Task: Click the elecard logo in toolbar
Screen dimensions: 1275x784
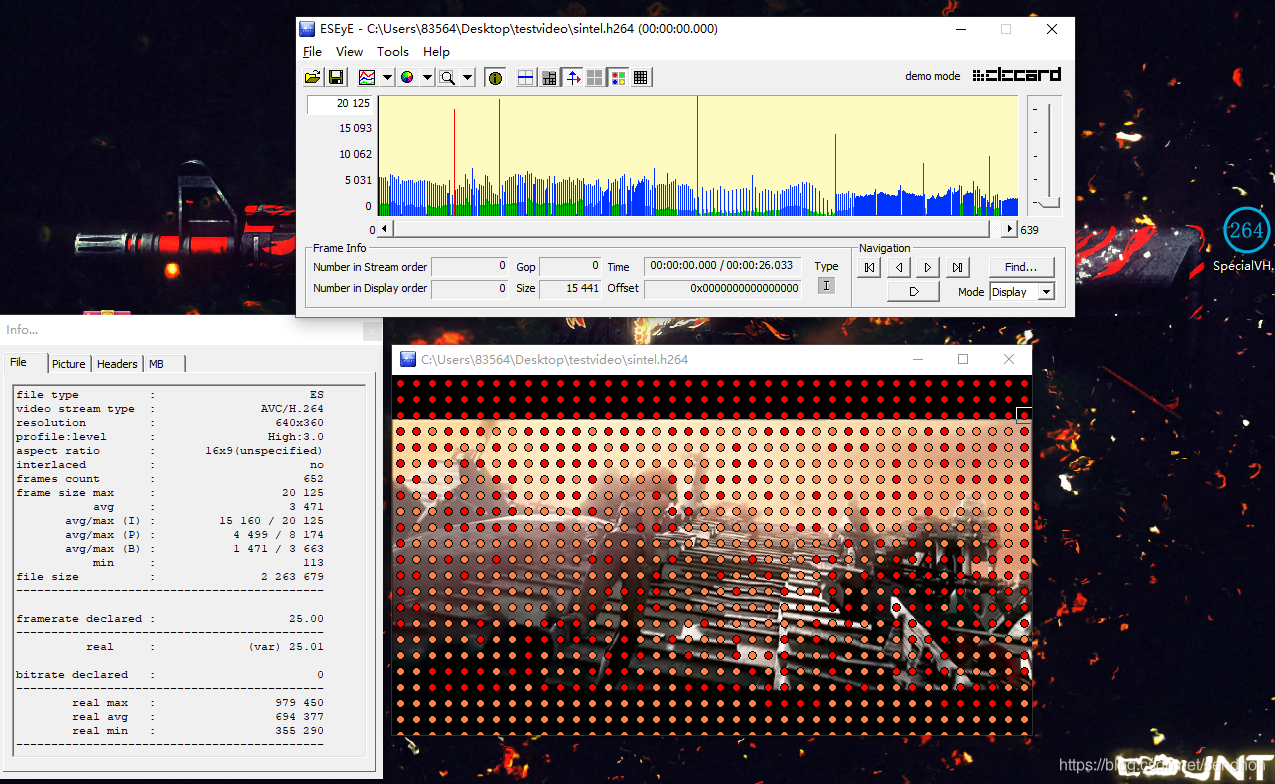Action: (1017, 75)
